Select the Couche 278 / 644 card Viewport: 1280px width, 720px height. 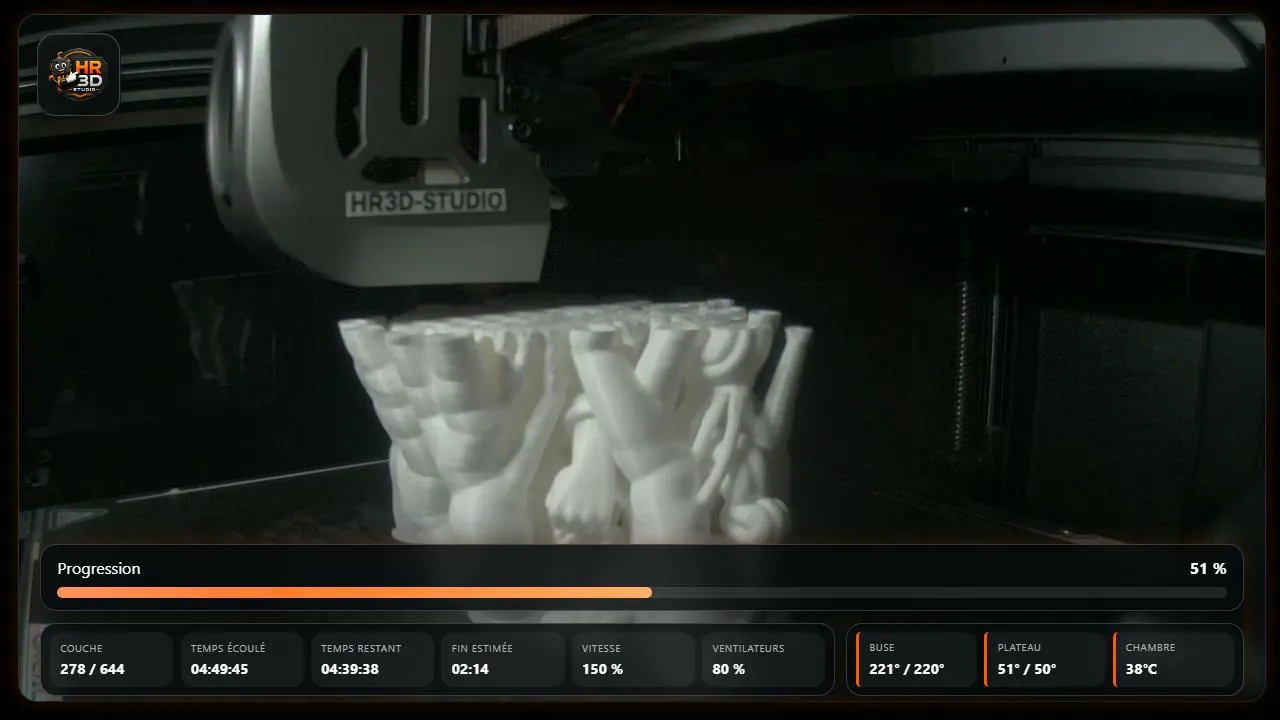(111, 660)
